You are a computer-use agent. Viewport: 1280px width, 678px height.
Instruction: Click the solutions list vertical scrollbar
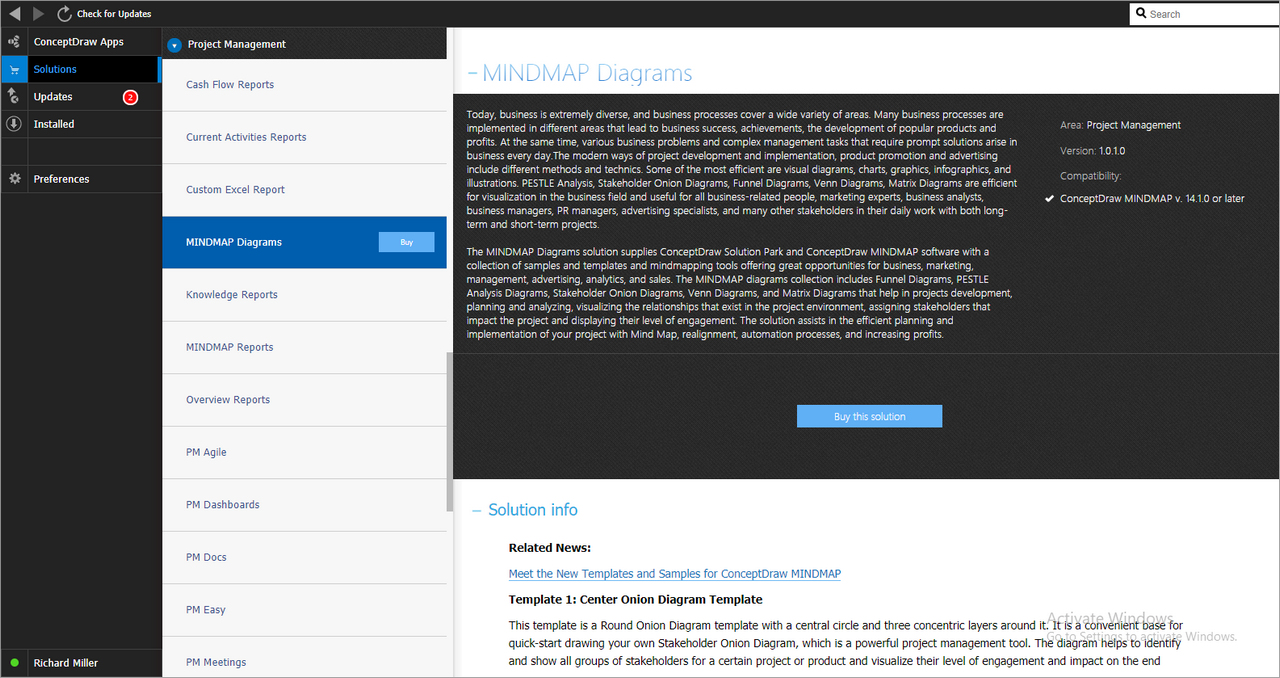449,430
